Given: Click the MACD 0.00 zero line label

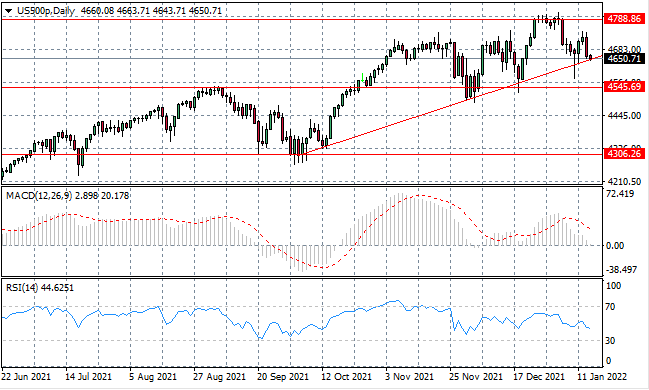Looking at the screenshot, I should (615, 246).
